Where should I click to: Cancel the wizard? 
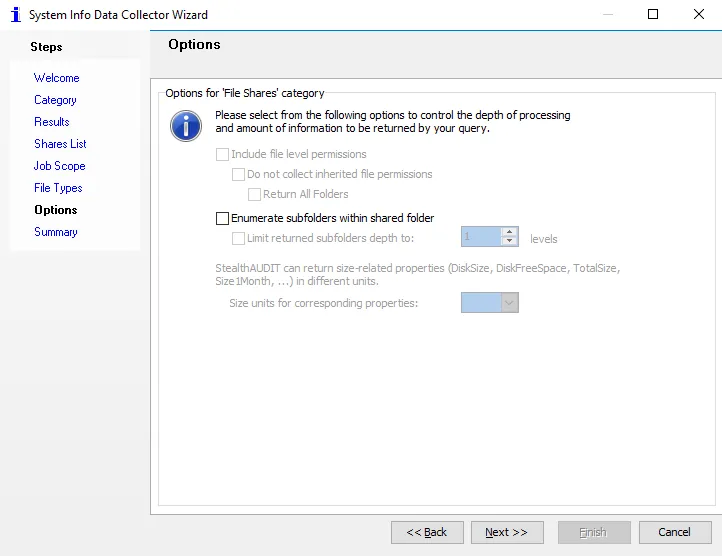[675, 532]
